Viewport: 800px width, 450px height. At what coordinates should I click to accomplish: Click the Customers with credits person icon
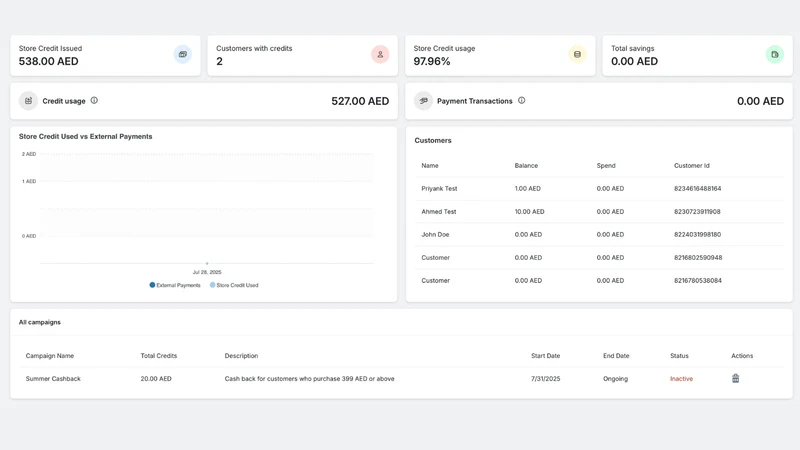[x=380, y=54]
